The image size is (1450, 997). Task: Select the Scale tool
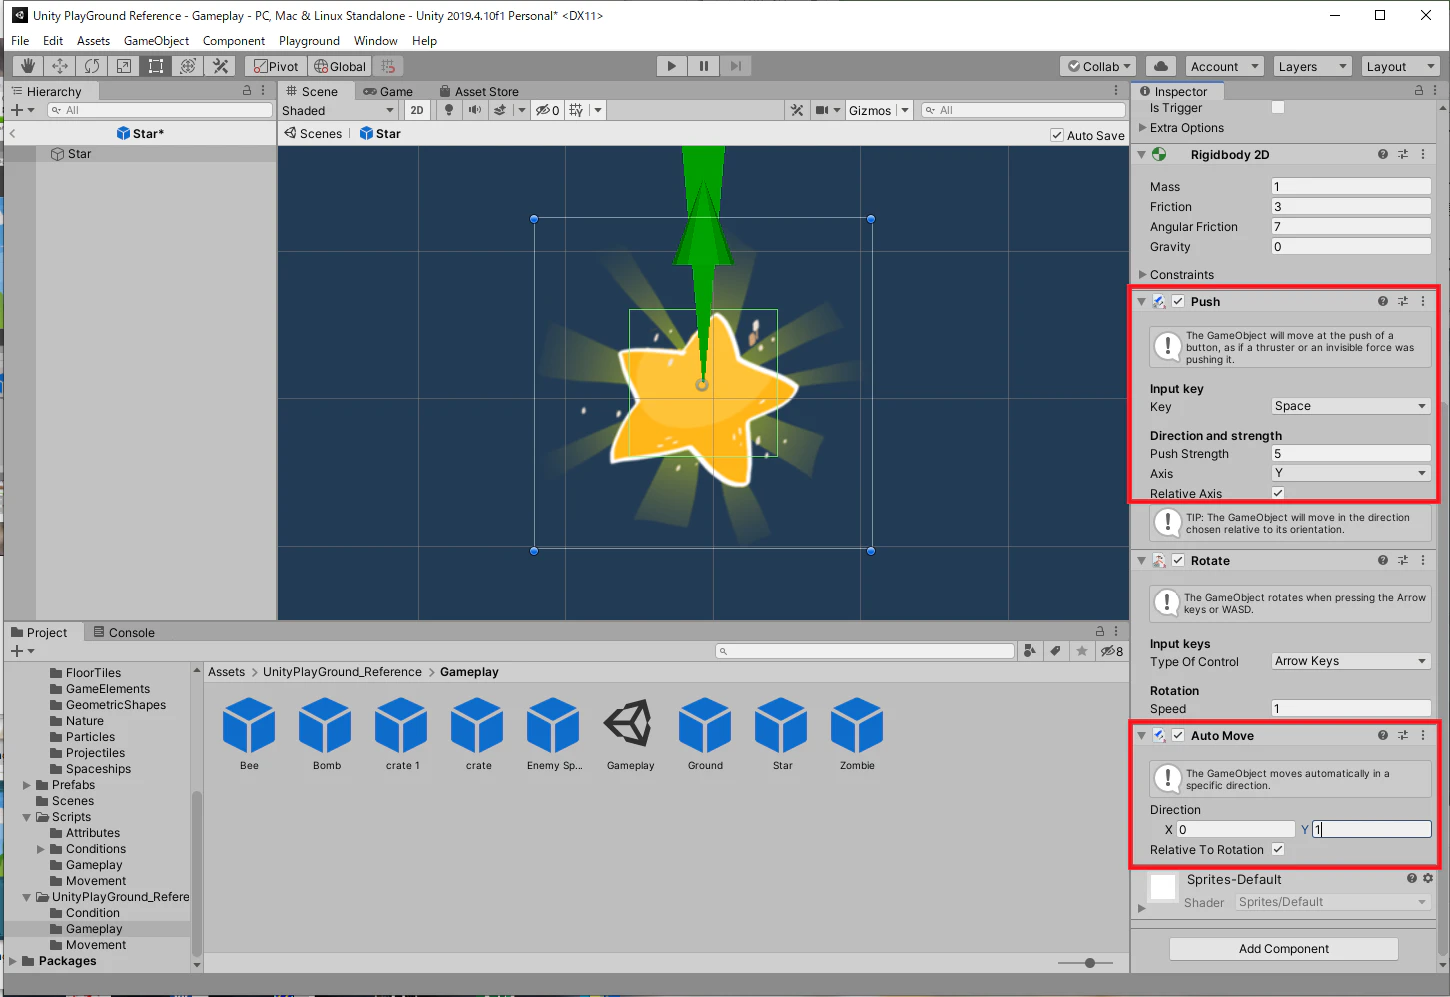coord(124,66)
